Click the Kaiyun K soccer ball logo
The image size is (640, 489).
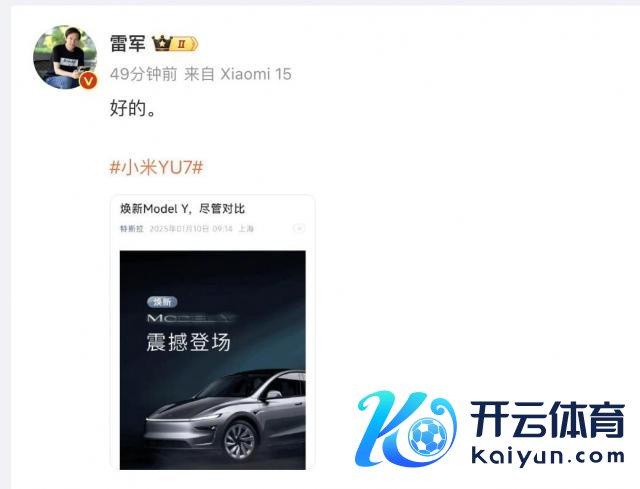pos(406,429)
